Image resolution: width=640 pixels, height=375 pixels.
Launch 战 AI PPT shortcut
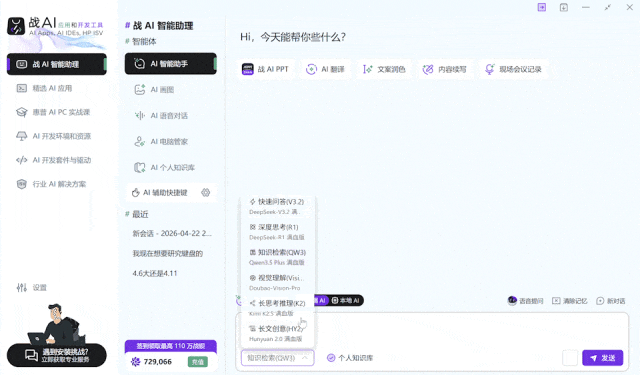click(x=265, y=69)
